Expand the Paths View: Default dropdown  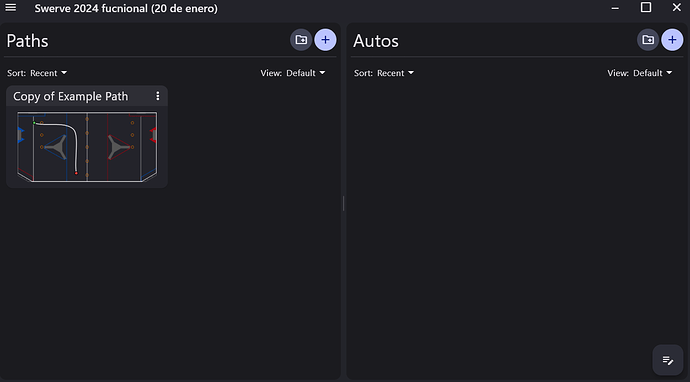(x=293, y=73)
